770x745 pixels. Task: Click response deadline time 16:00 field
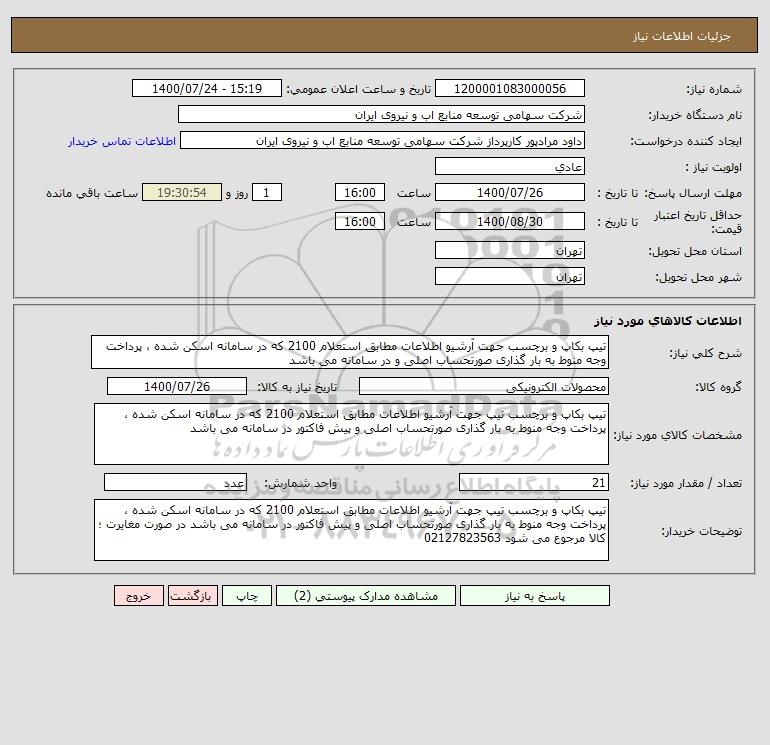click(359, 193)
